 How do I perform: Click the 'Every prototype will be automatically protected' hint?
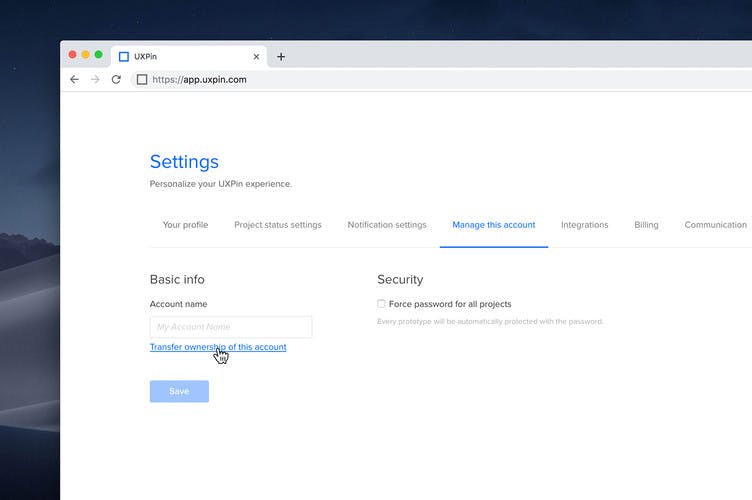point(490,321)
